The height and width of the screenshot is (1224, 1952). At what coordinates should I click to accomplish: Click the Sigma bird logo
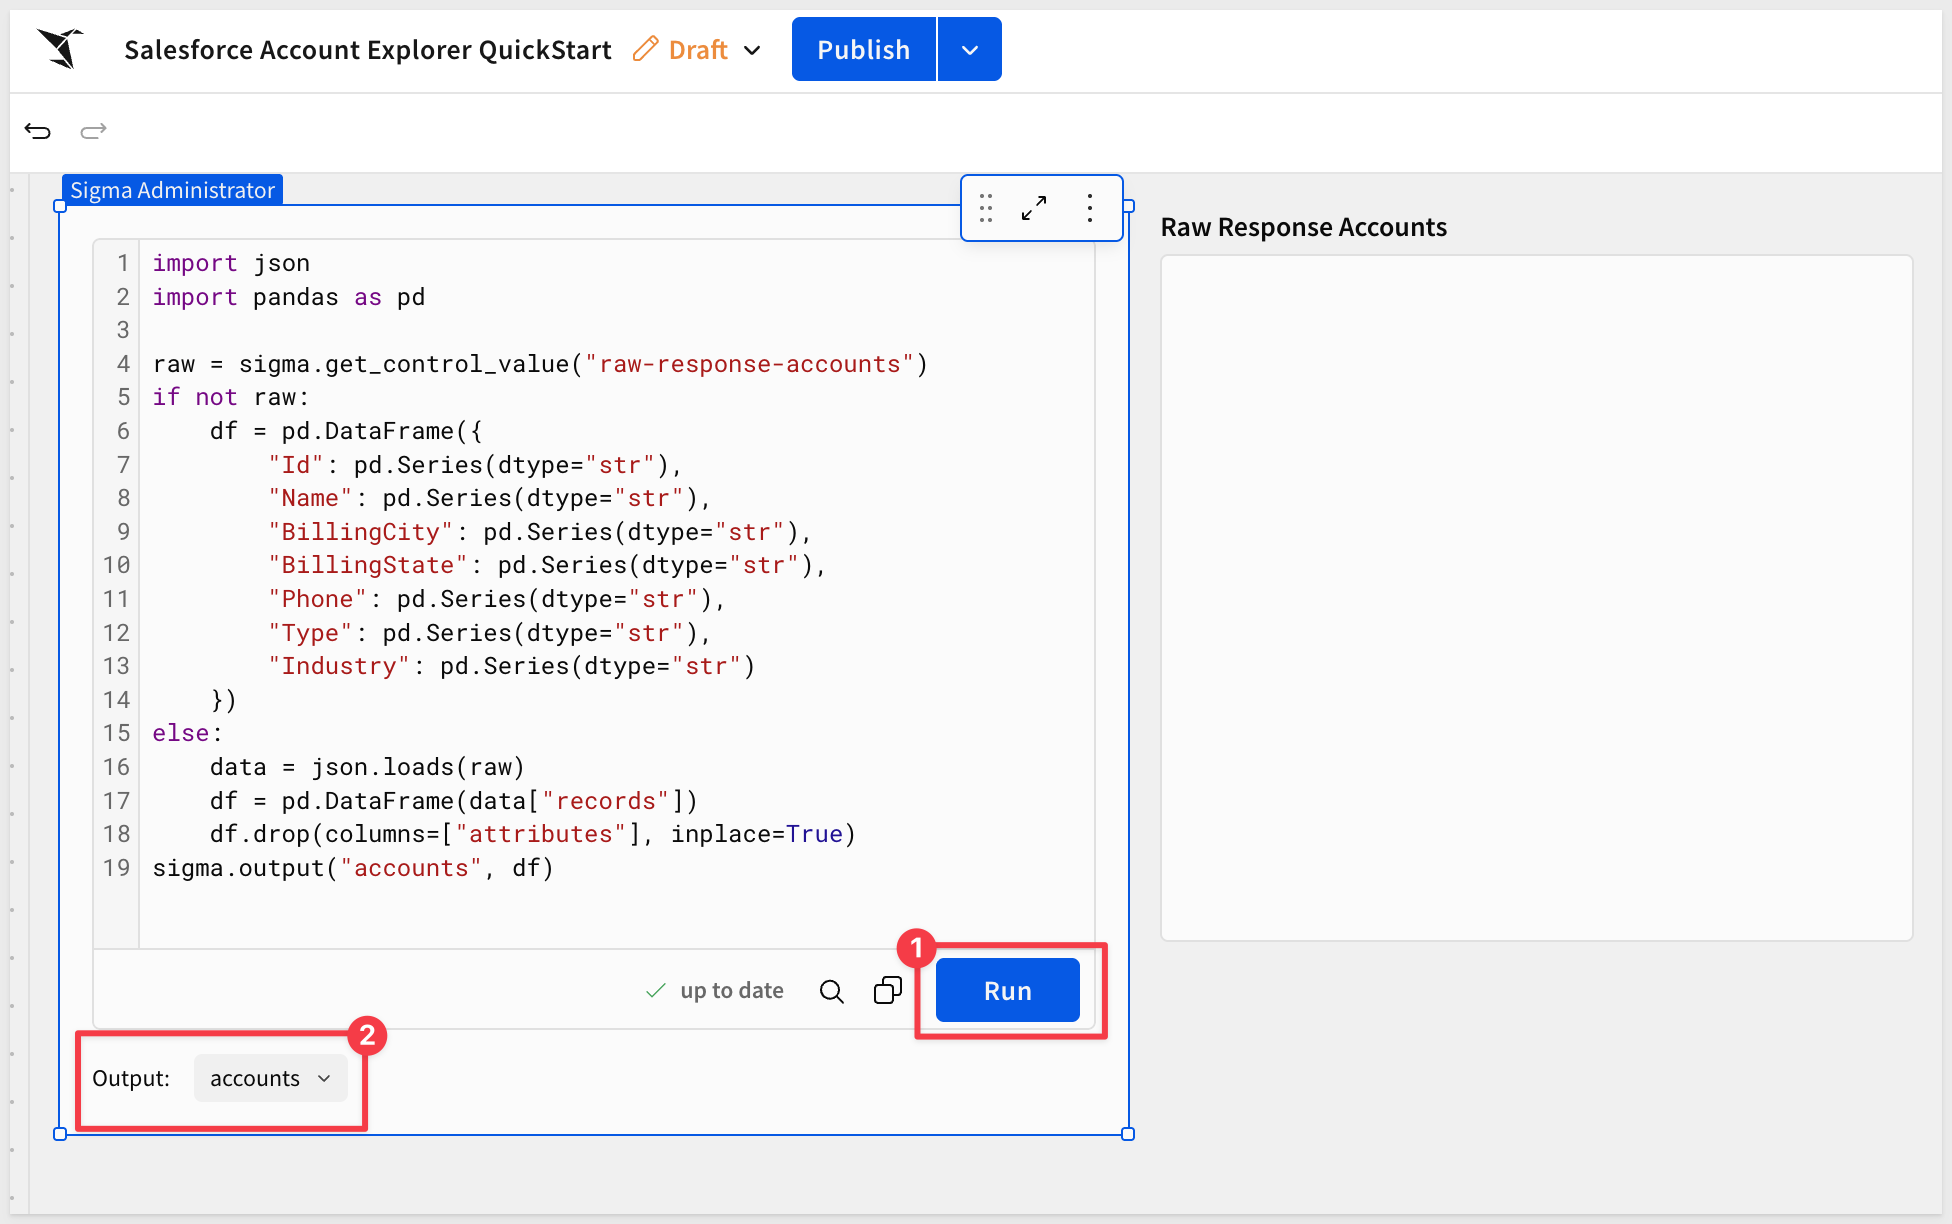[61, 49]
